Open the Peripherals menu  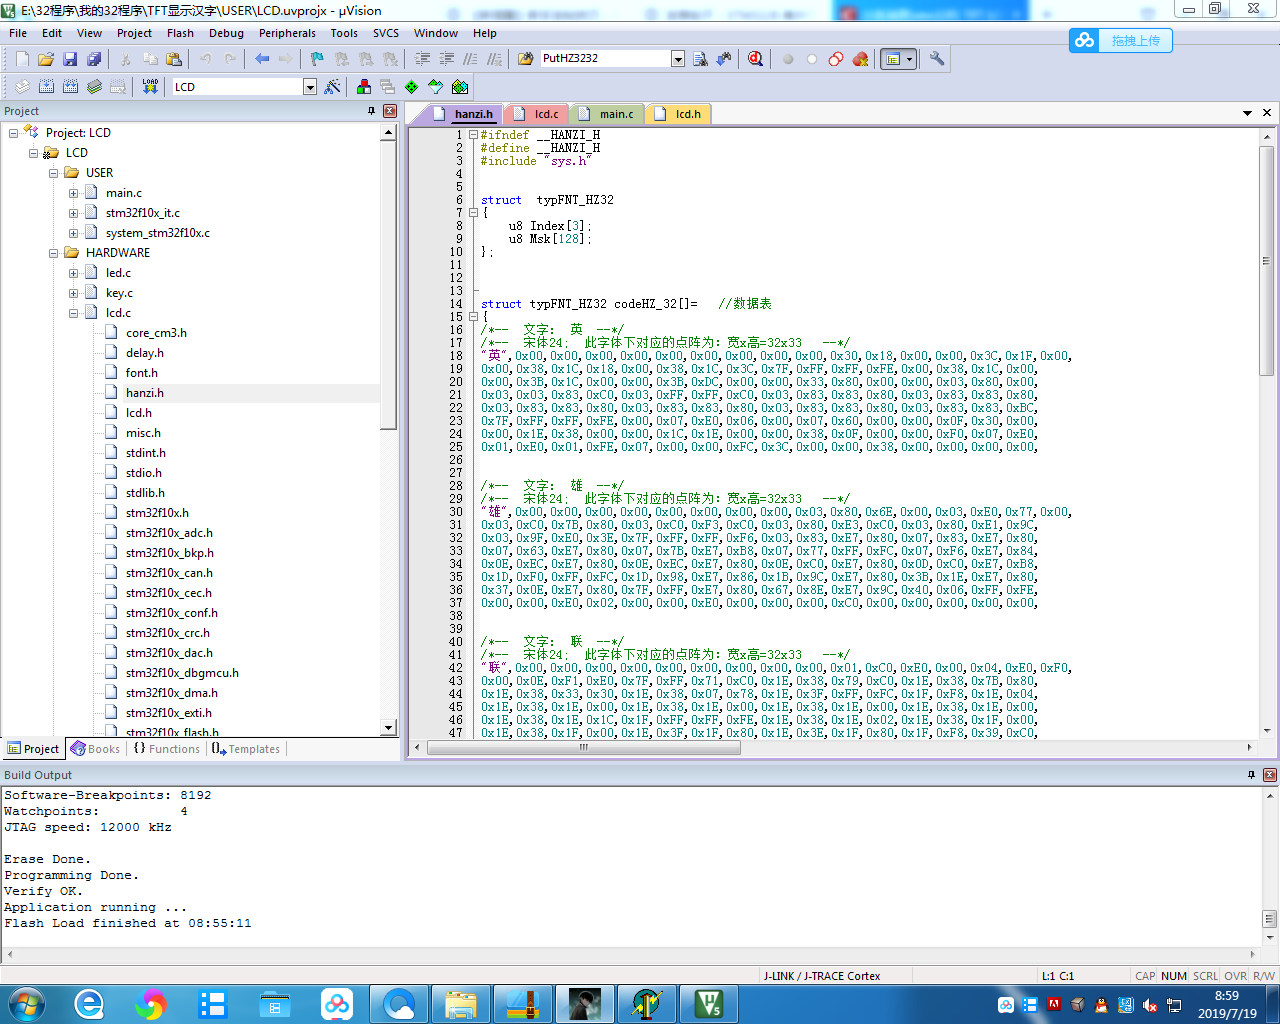[287, 33]
